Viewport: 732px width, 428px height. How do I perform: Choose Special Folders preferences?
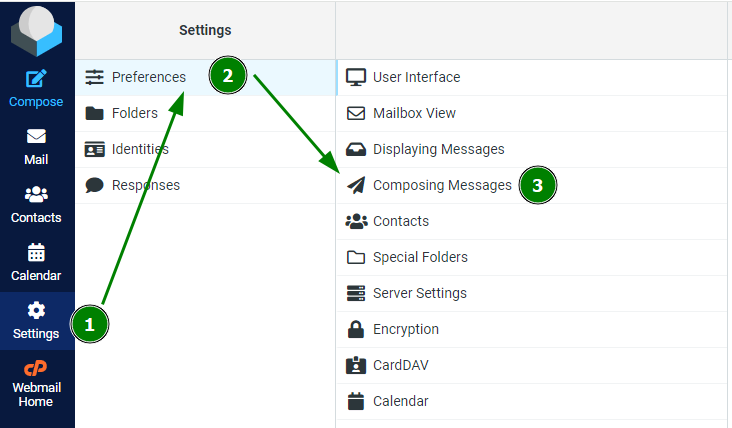532,257
